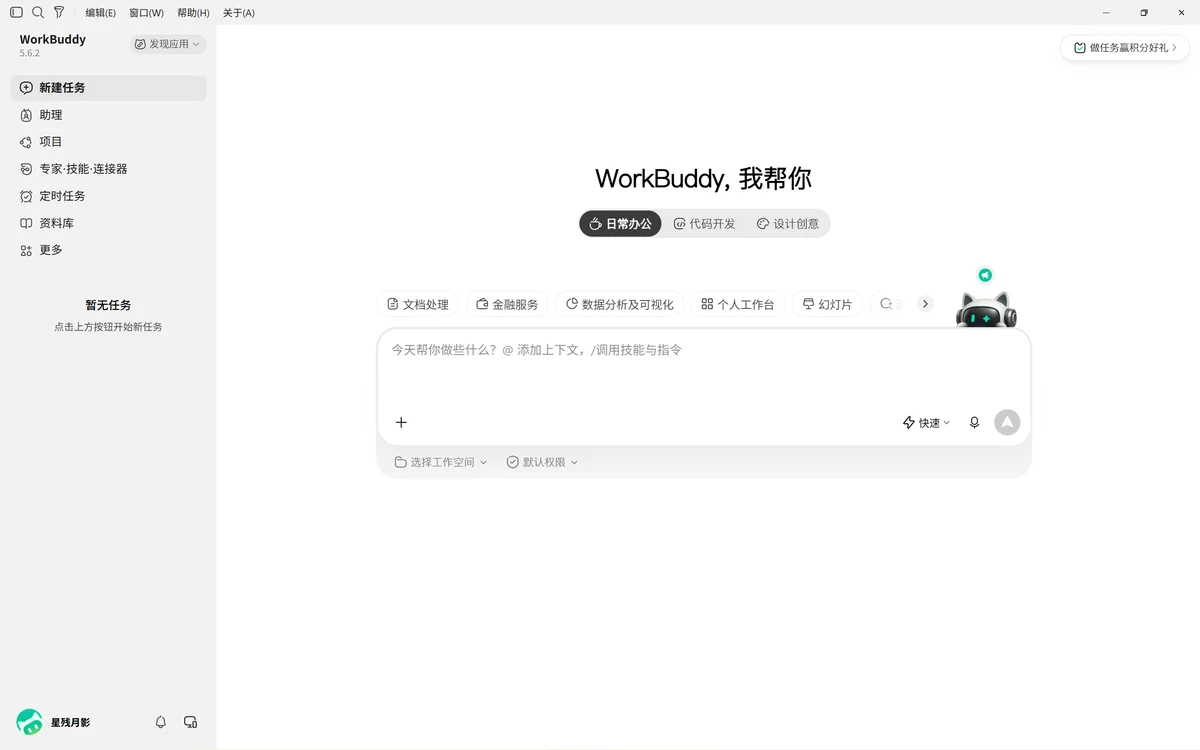Click the funnel icon beside the search icon
Screen dimensions: 1200x750
[59, 13]
